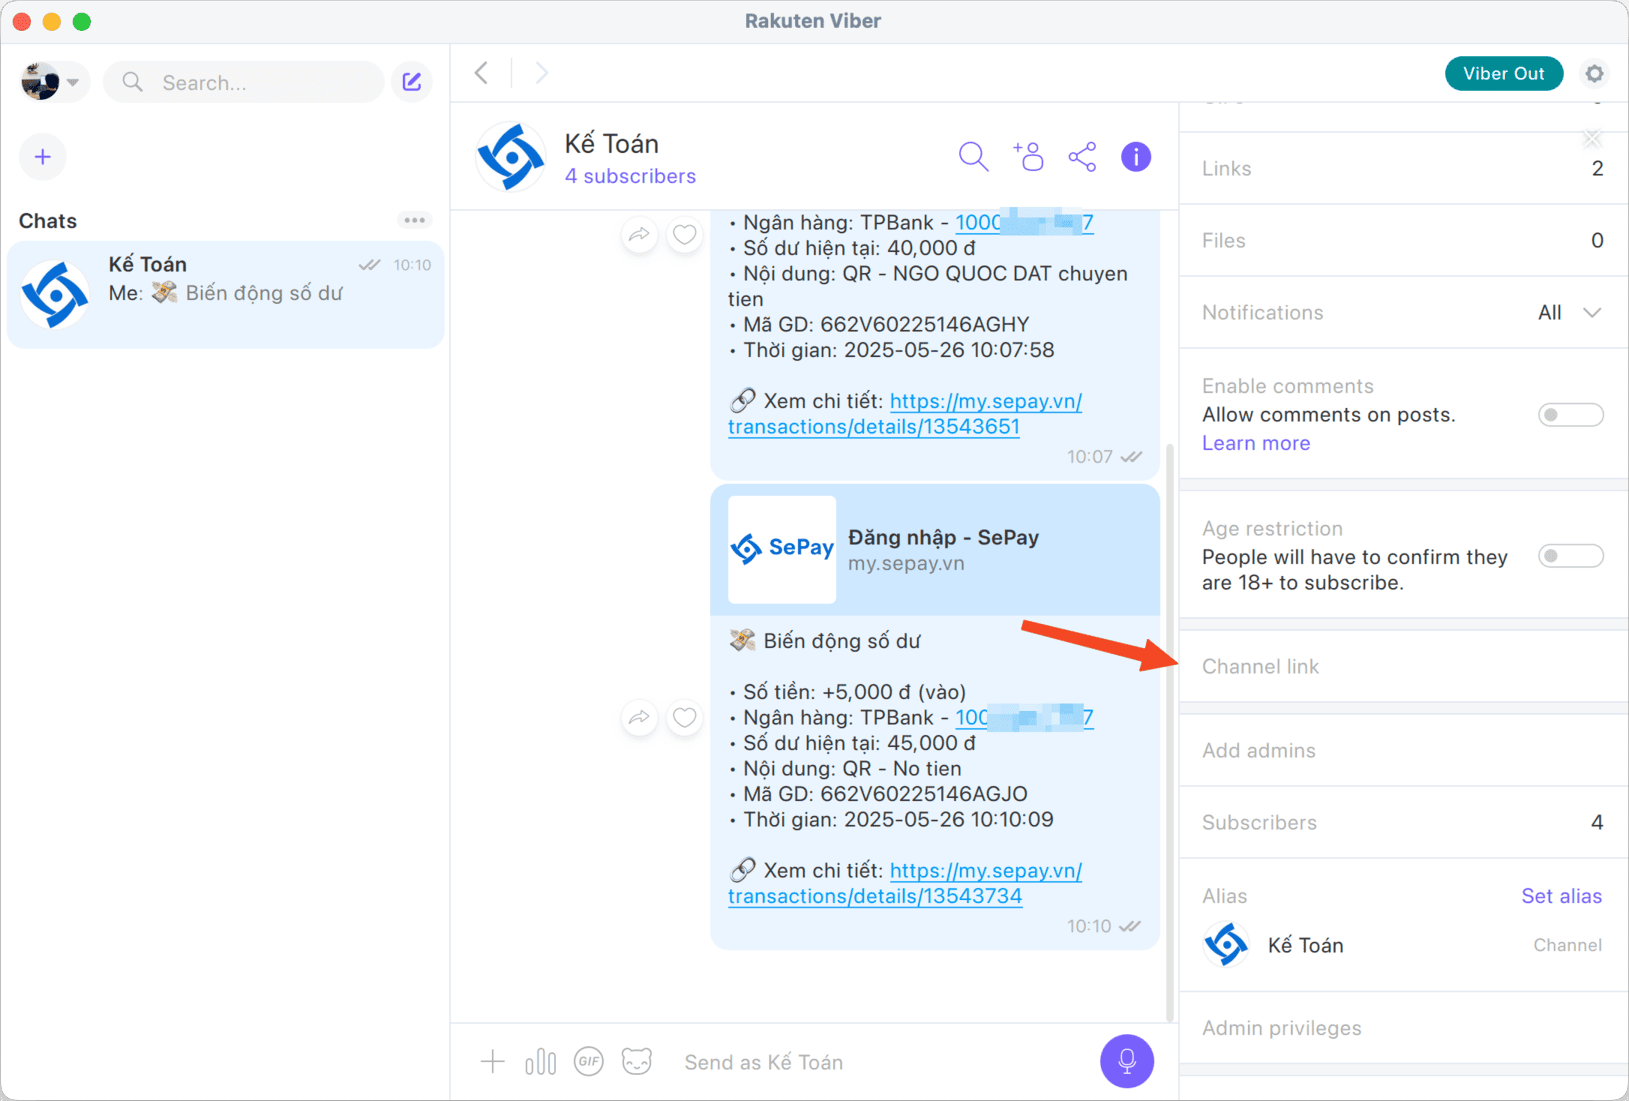1629x1101 pixels.
Task: Go back with the left navigation arrow
Action: tap(482, 73)
